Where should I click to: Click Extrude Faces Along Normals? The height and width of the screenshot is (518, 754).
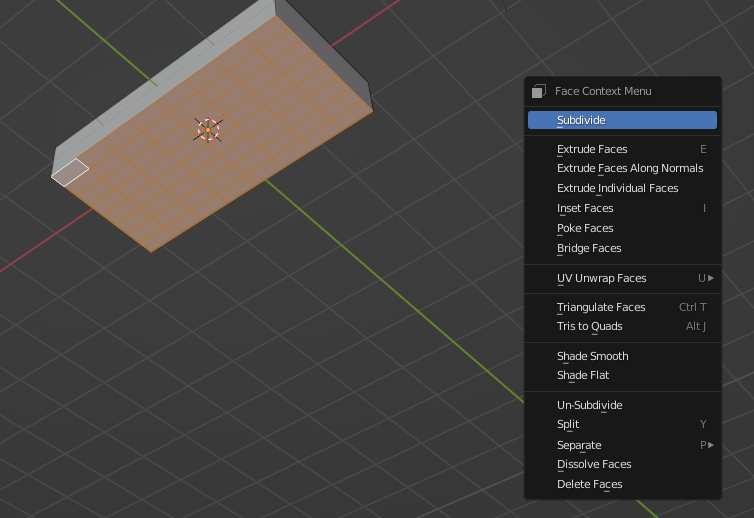point(622,168)
